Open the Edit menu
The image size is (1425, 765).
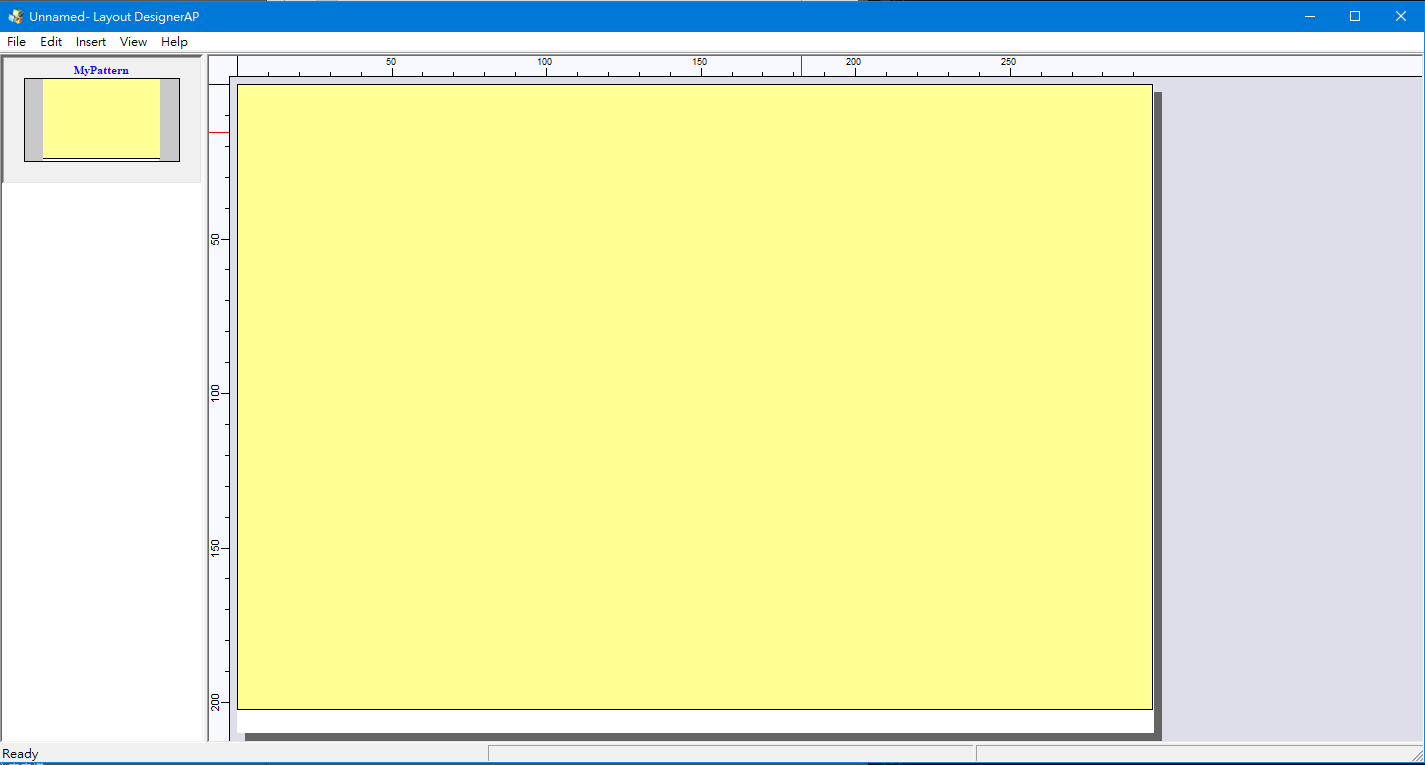pyautogui.click(x=51, y=42)
